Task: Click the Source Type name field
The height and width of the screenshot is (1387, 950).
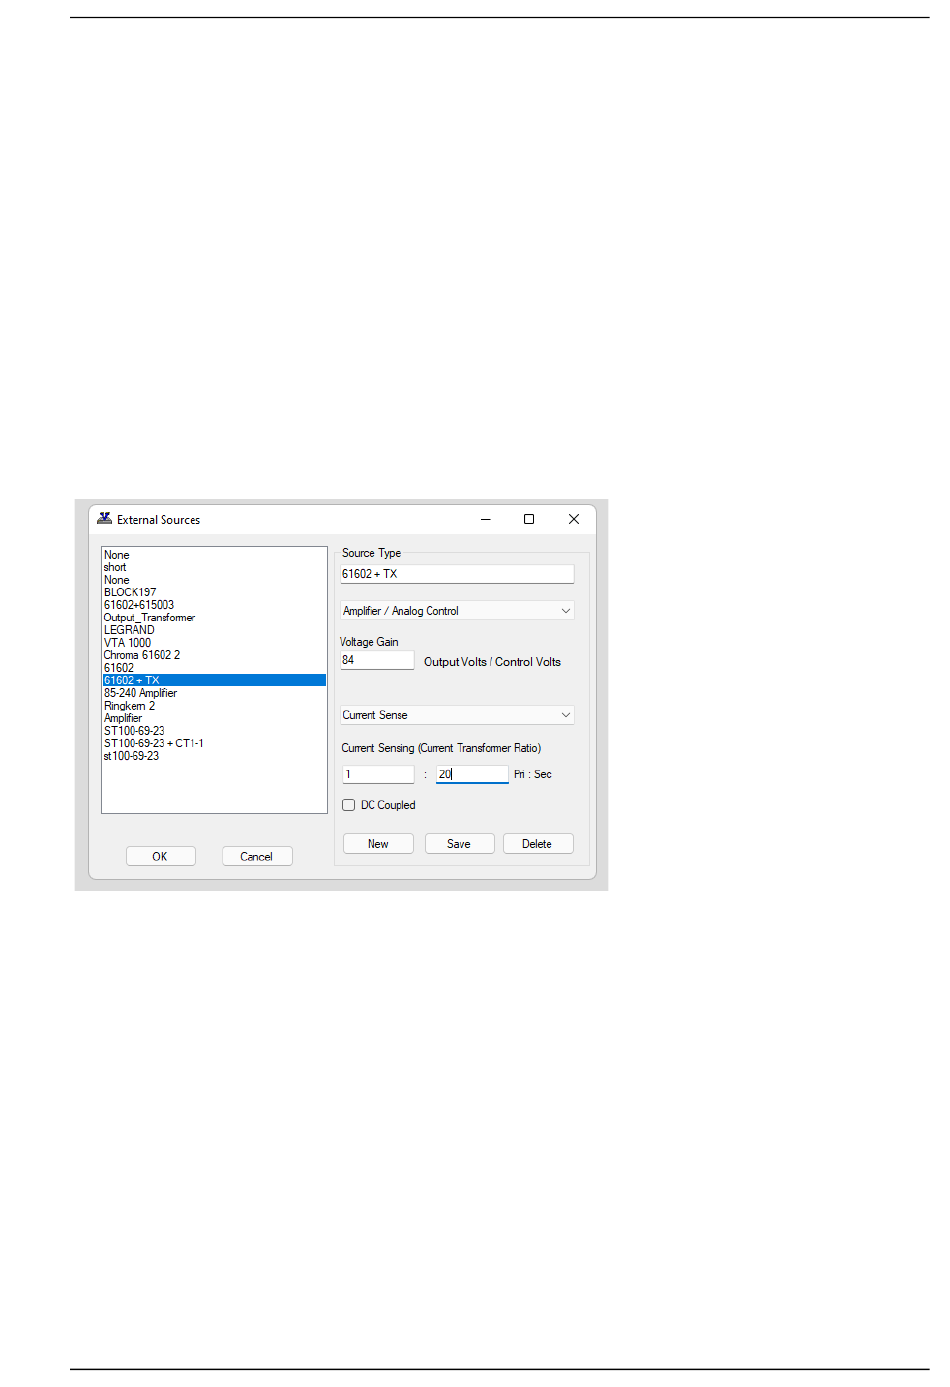Action: coord(457,574)
